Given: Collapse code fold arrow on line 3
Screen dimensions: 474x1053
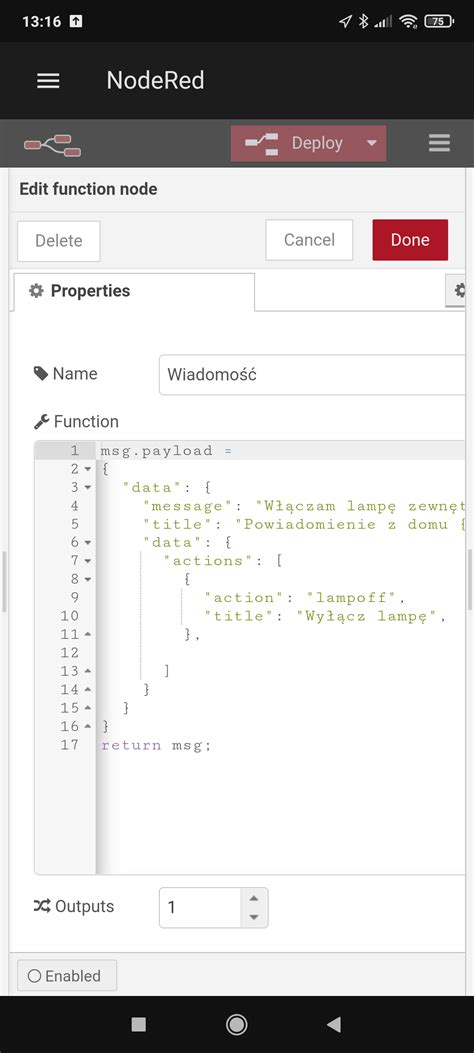Looking at the screenshot, I should 88,487.
